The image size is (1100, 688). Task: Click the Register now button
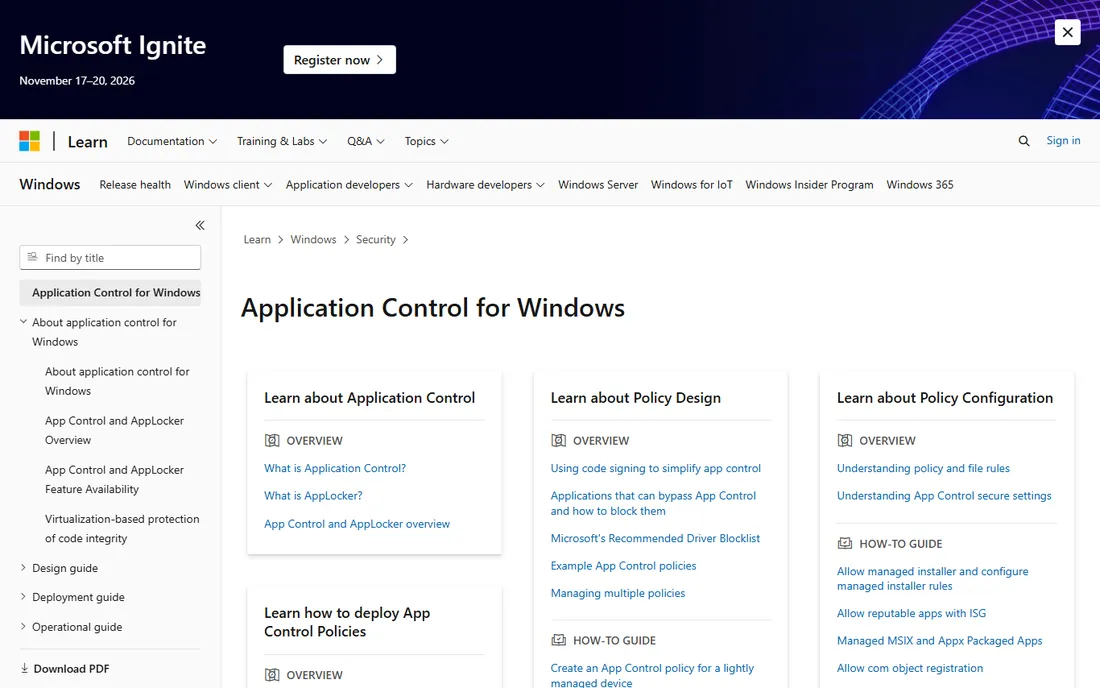coord(340,60)
